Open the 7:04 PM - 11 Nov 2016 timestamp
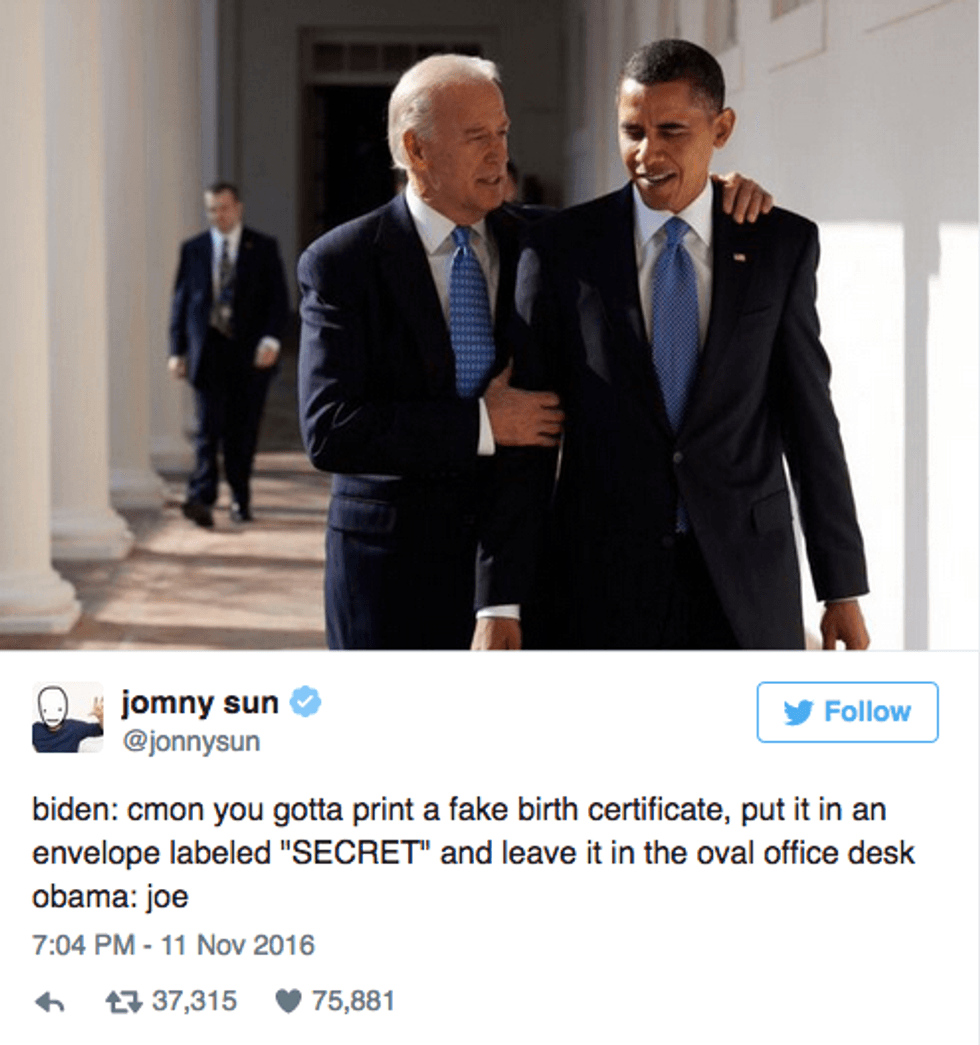The height and width of the screenshot is (1045, 980). point(173,945)
